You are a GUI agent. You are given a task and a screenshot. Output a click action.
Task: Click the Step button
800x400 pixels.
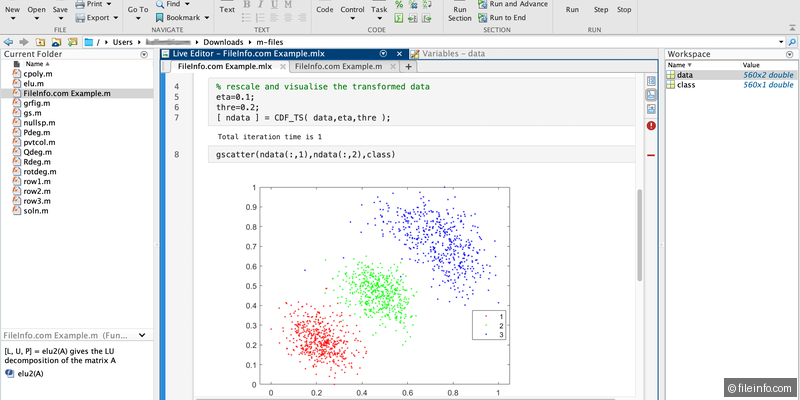[x=601, y=10]
